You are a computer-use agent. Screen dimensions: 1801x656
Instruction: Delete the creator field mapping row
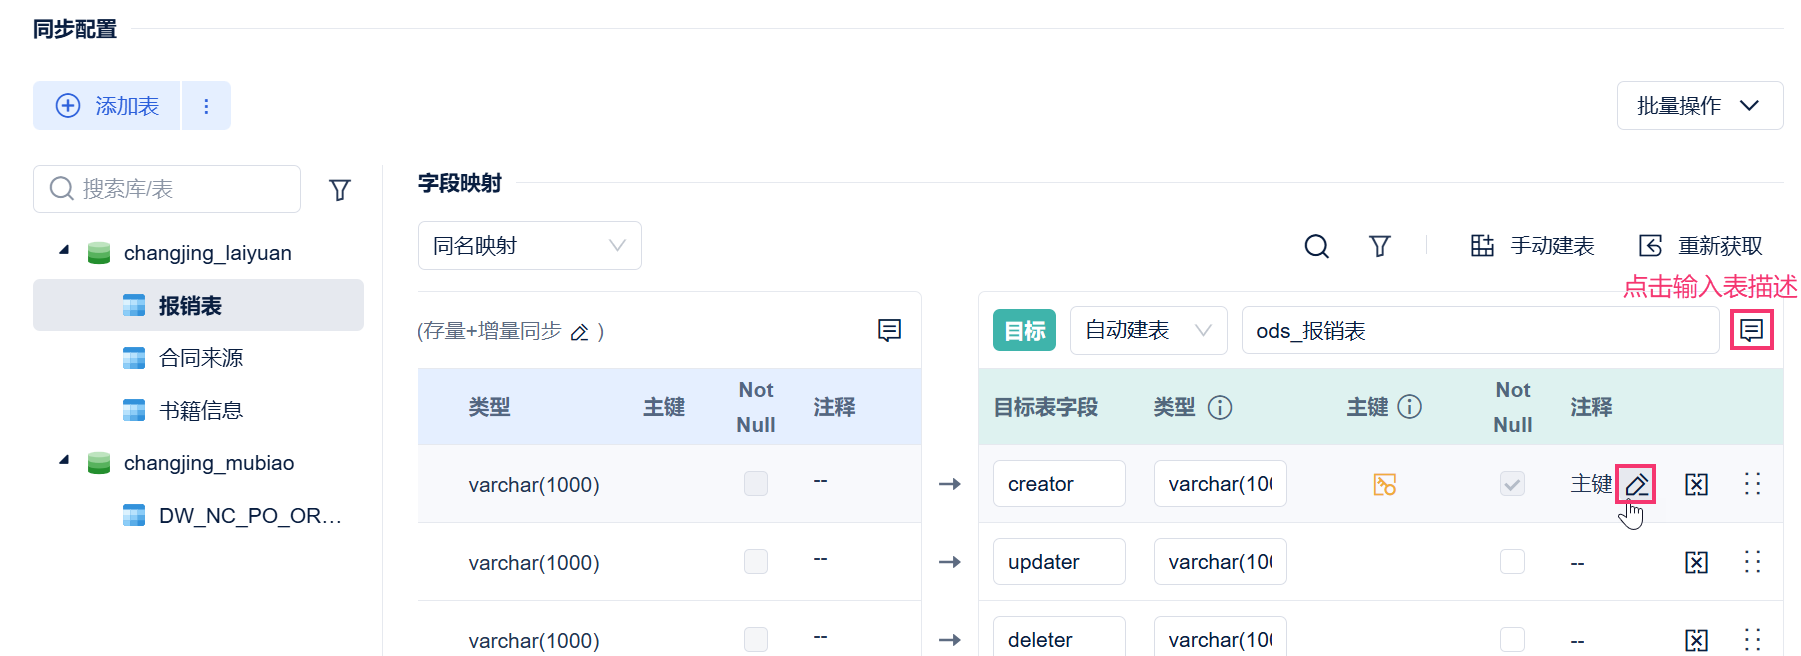(1697, 485)
